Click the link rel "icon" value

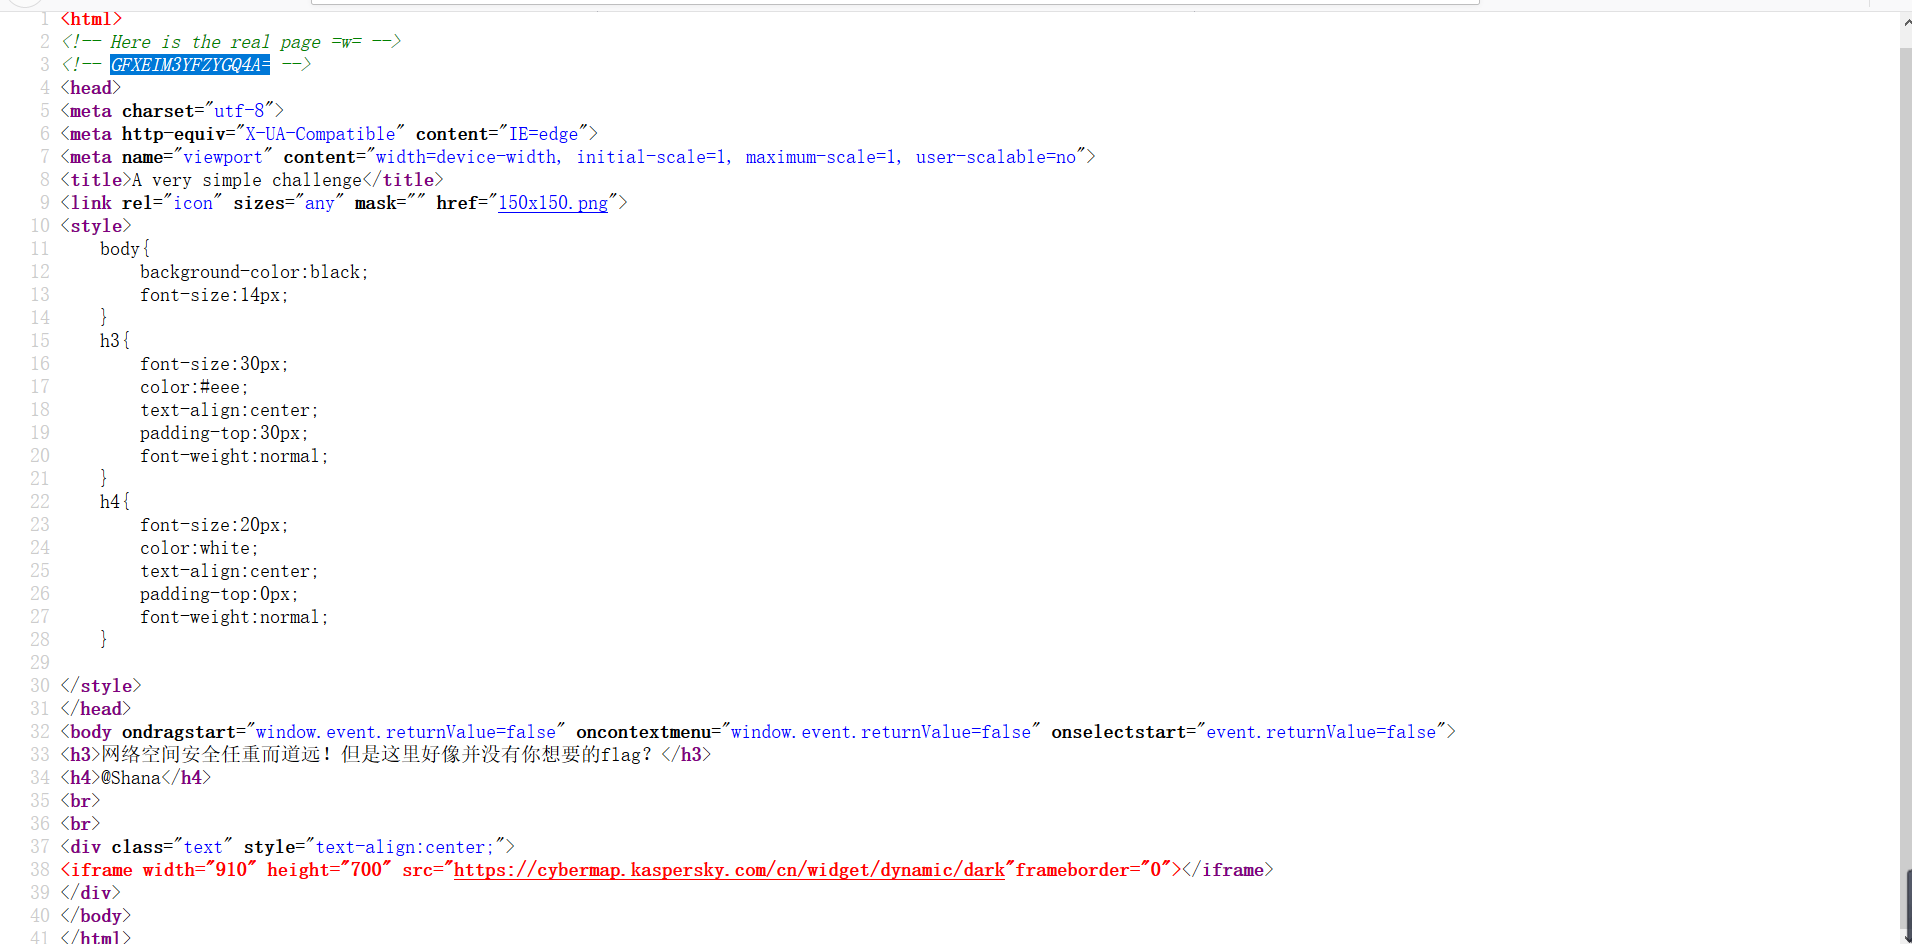pos(193,203)
